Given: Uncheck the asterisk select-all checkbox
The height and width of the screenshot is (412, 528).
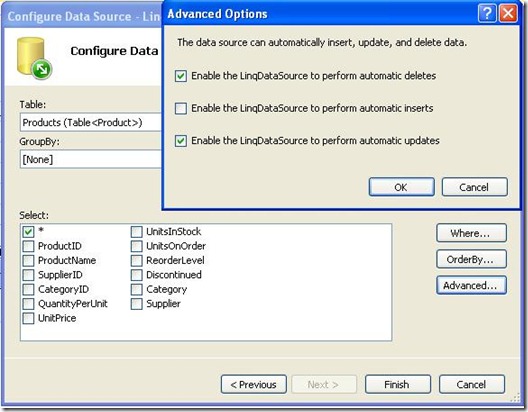Looking at the screenshot, I should [28, 231].
